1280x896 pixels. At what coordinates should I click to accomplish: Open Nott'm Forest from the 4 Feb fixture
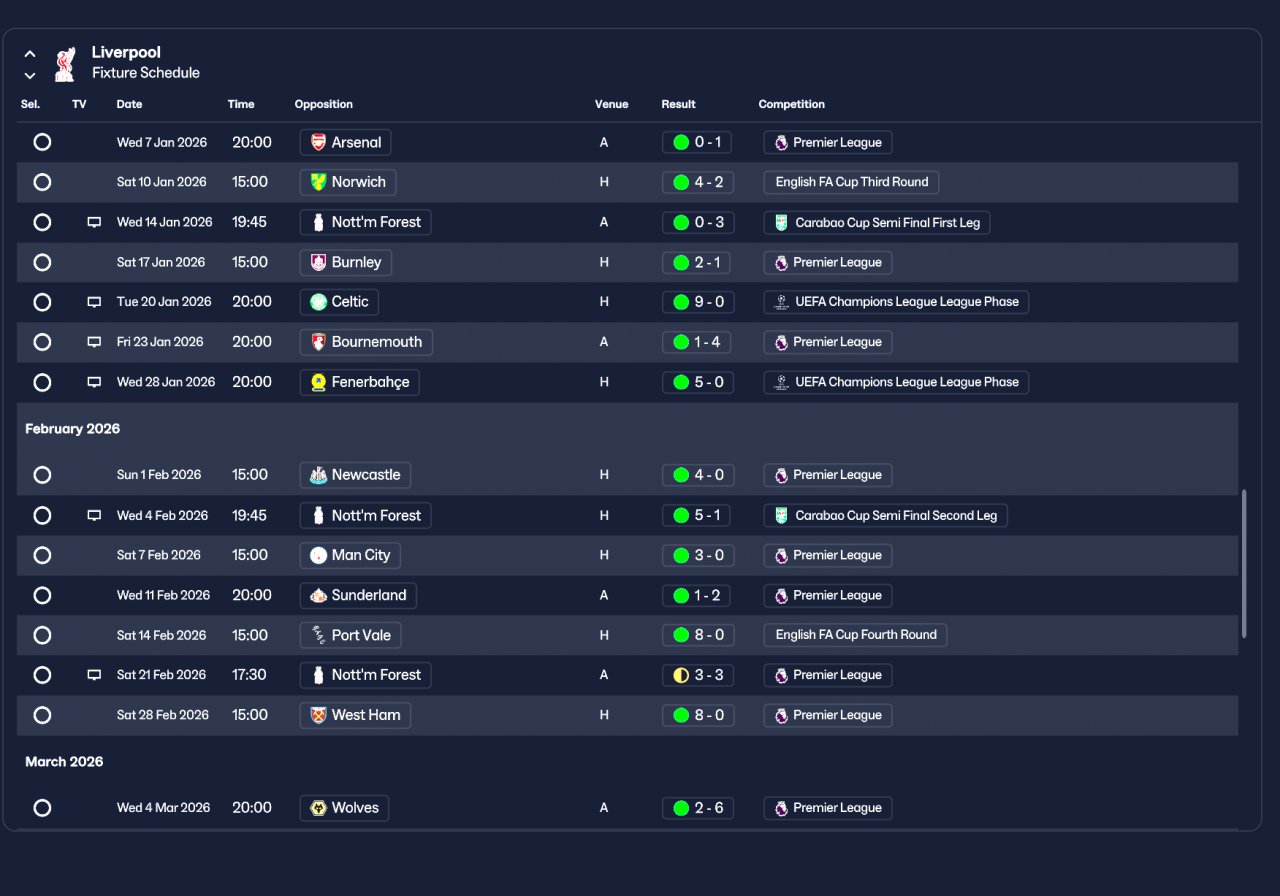[x=365, y=516]
